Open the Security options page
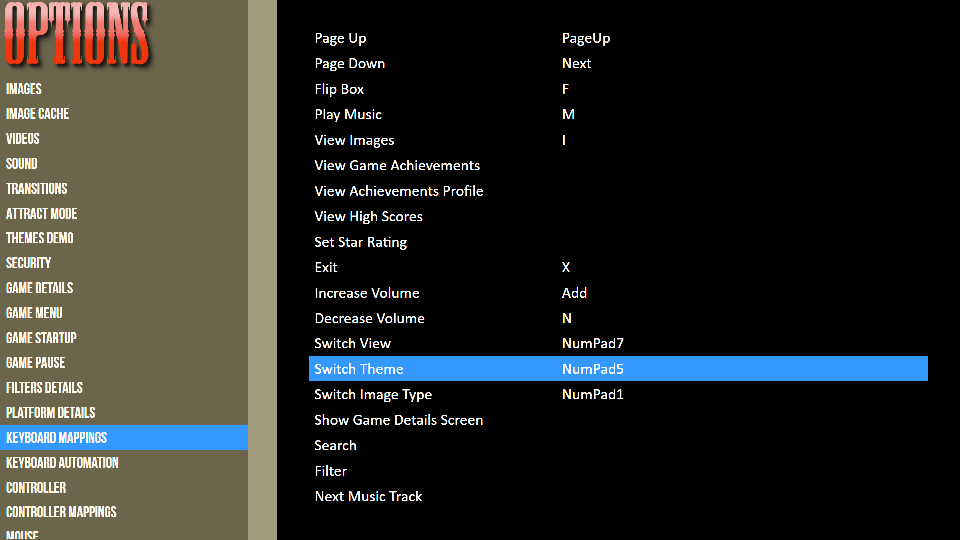 coord(28,263)
